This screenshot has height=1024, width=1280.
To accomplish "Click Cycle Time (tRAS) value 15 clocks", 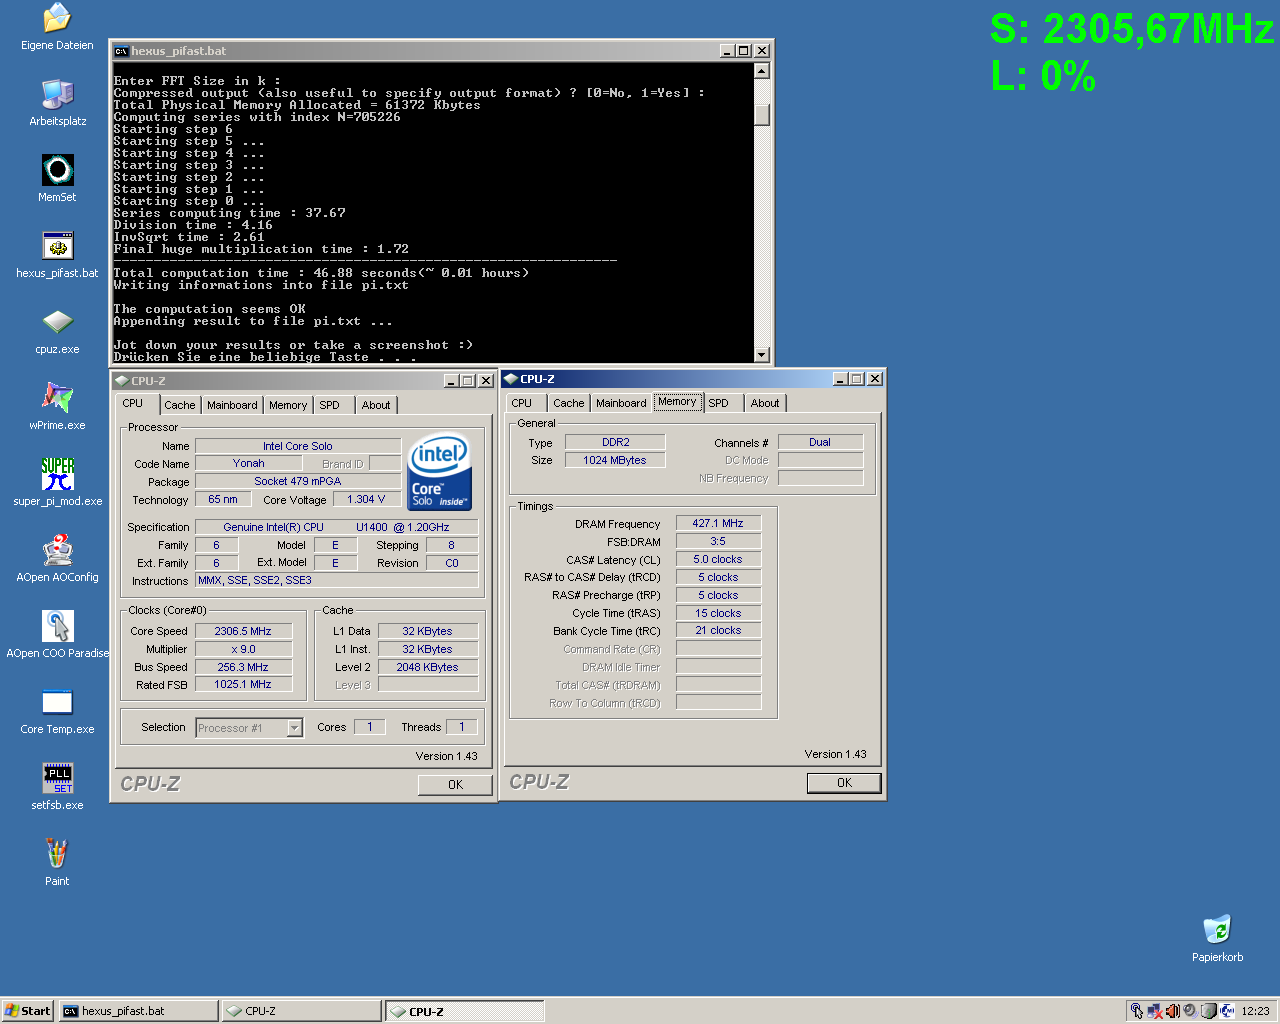I will tap(718, 613).
